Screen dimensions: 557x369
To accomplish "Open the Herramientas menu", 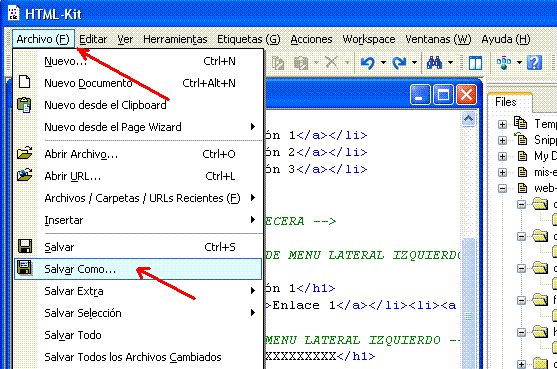I will pos(175,39).
